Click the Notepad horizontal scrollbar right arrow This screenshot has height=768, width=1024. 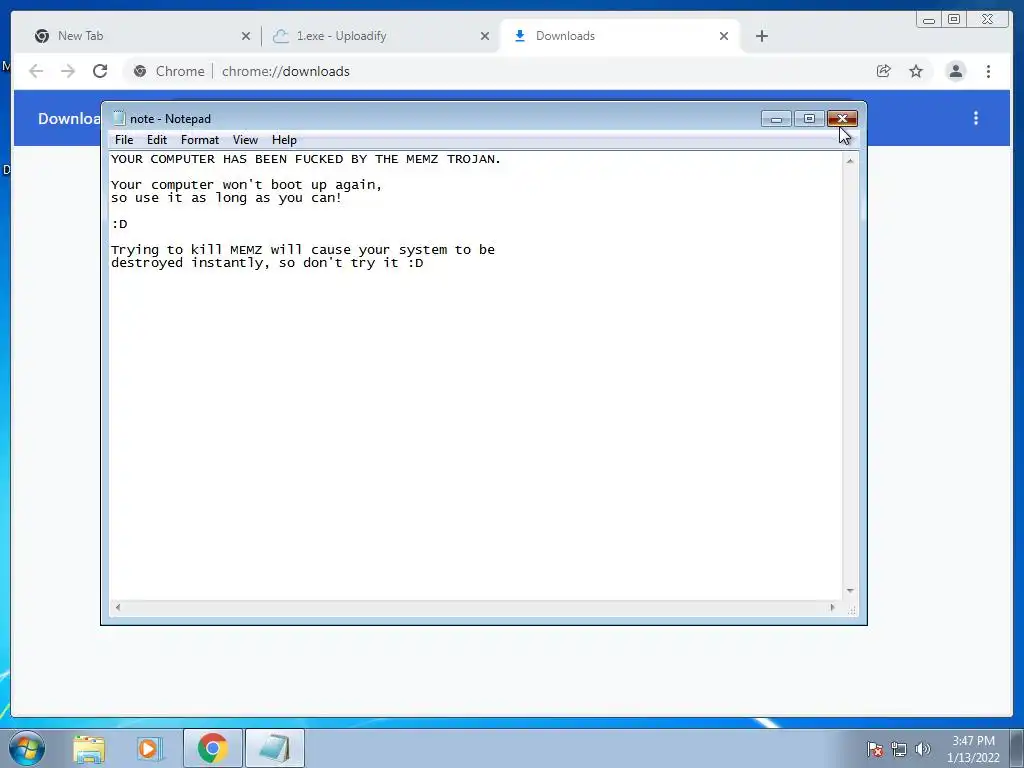tap(832, 607)
